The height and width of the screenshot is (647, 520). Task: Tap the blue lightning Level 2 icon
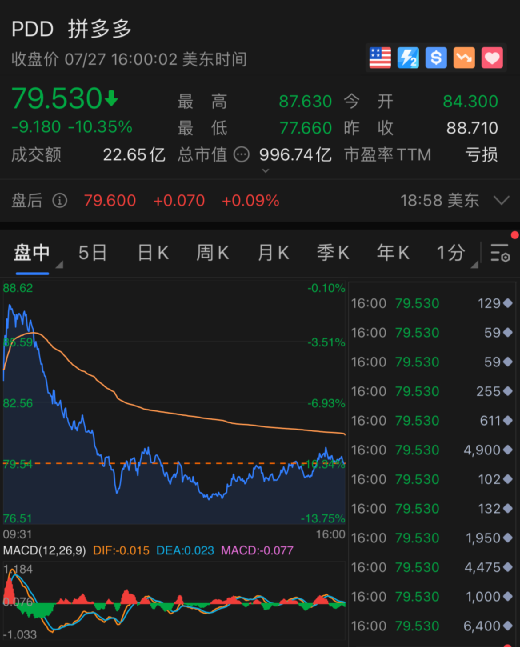408,58
